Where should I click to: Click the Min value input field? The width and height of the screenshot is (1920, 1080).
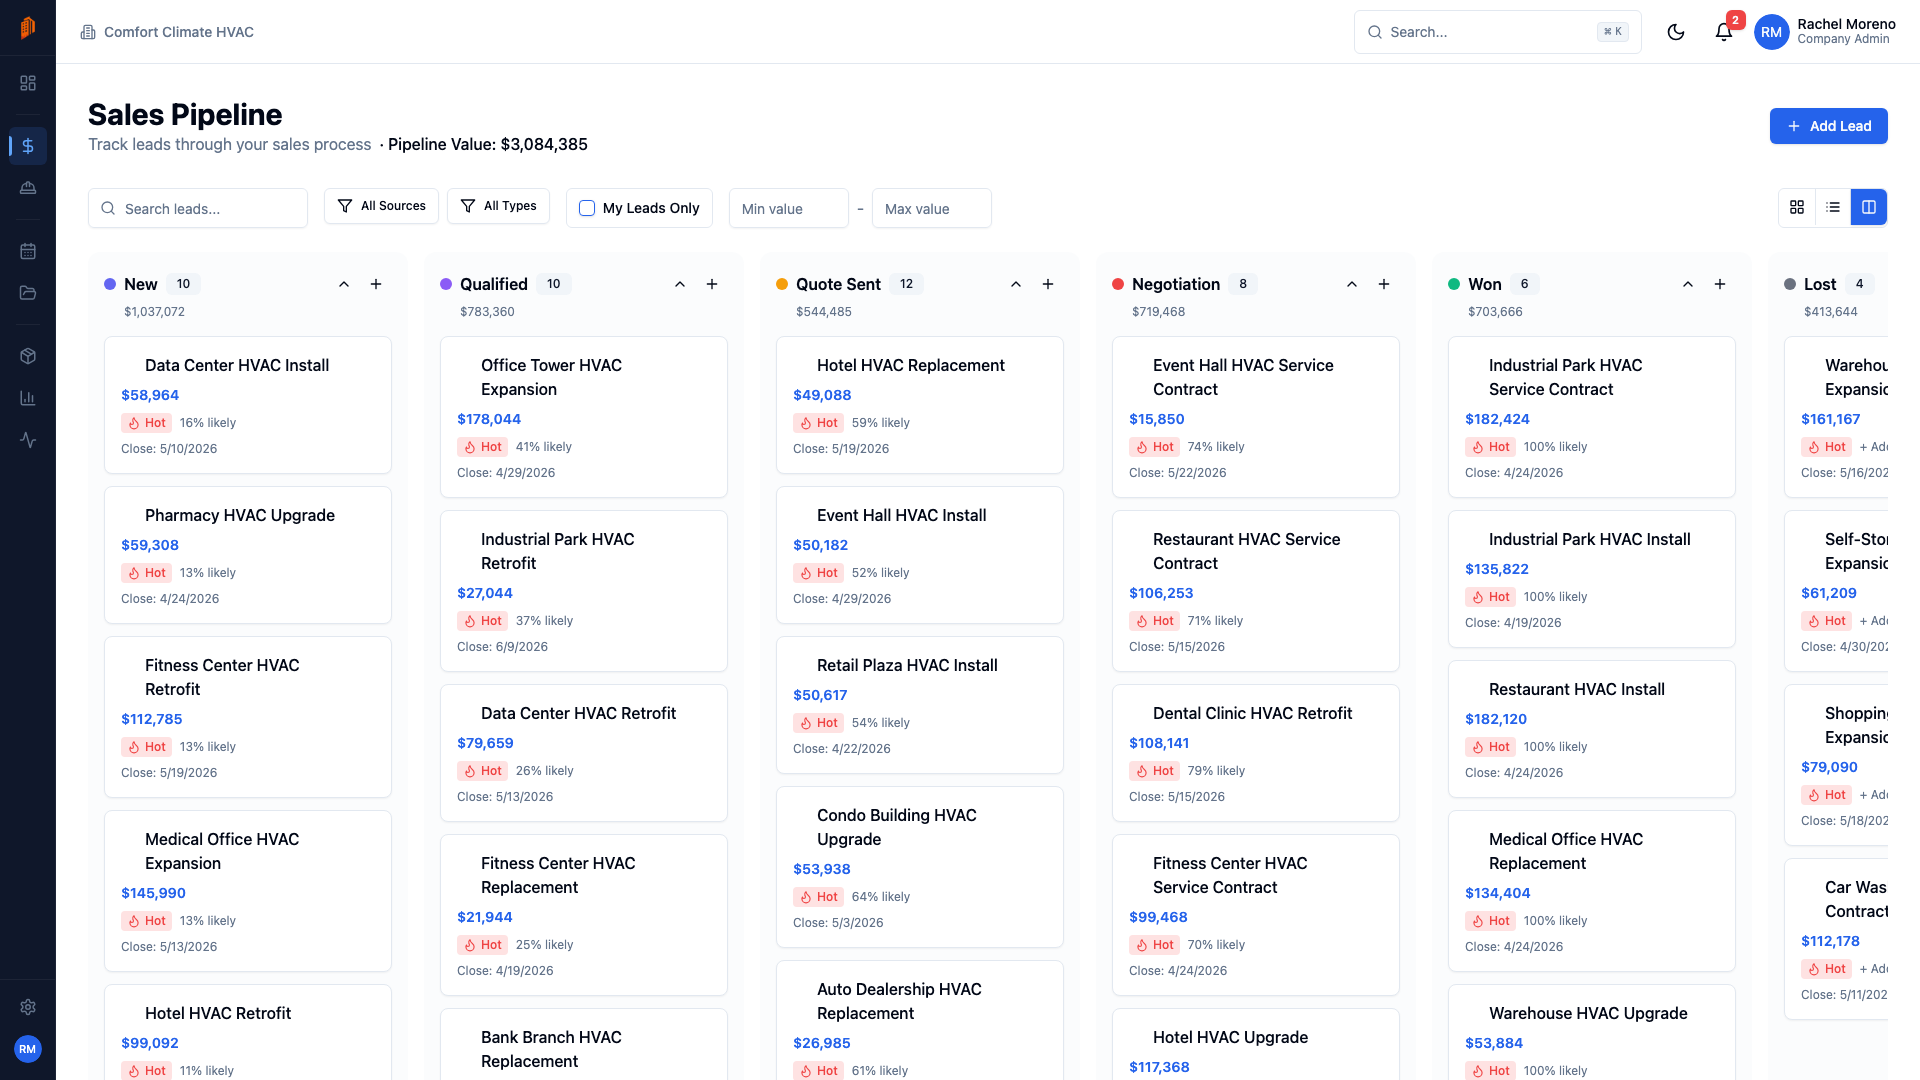788,208
